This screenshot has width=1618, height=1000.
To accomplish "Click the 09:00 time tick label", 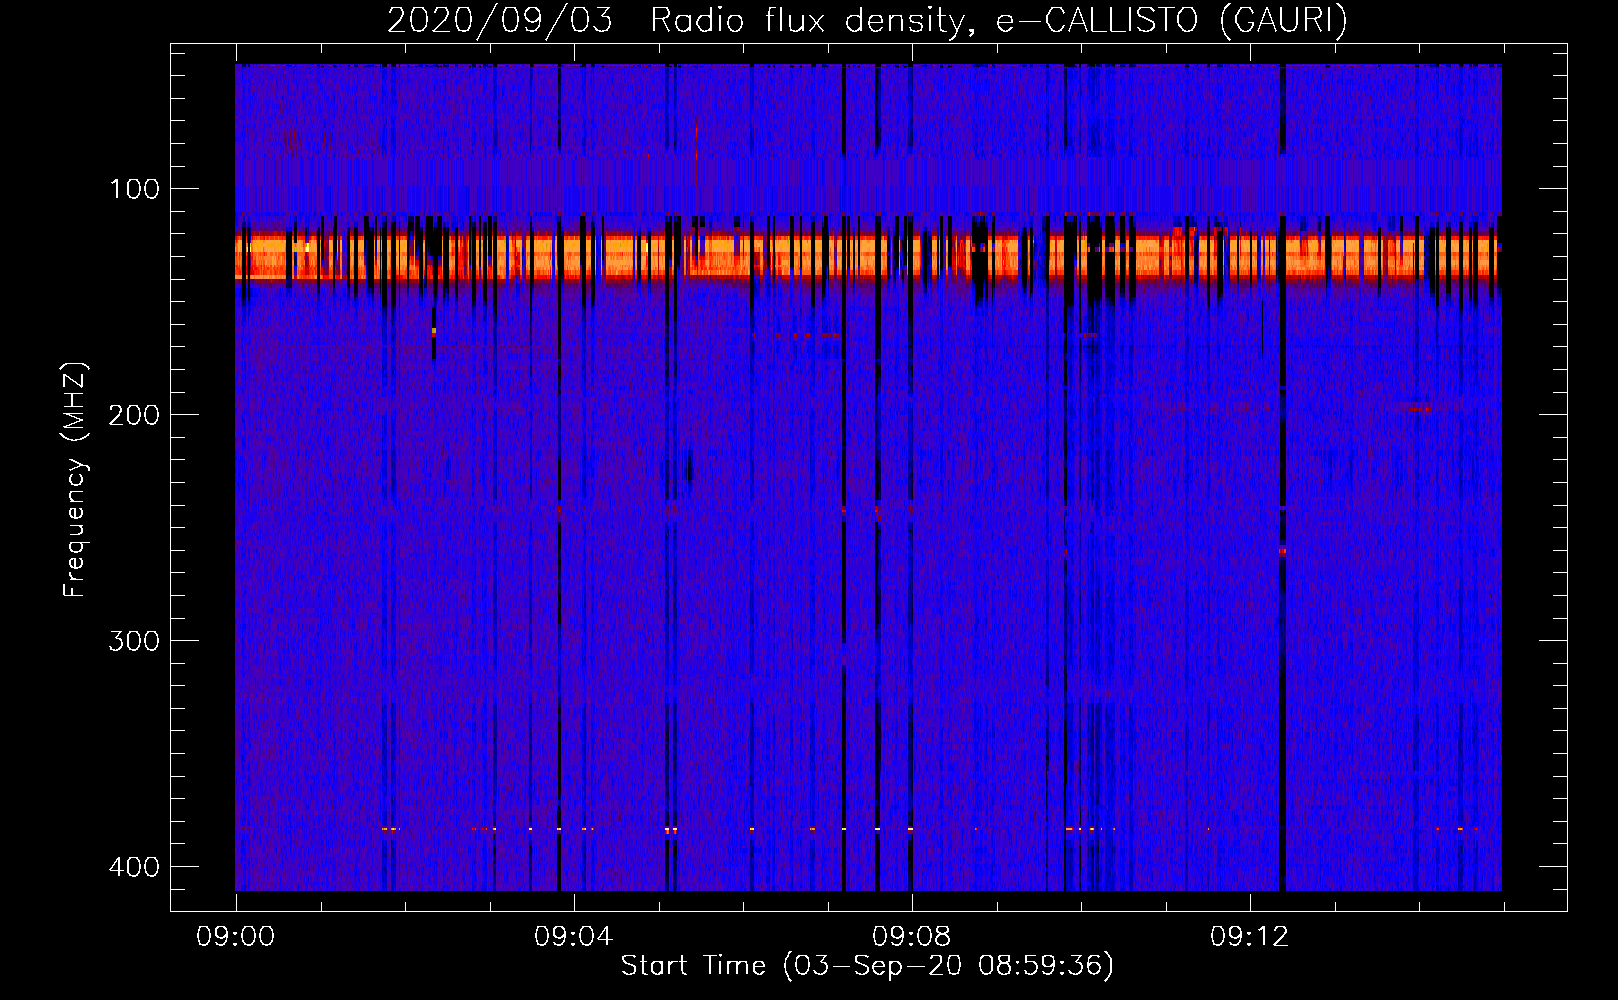I will 236,937.
